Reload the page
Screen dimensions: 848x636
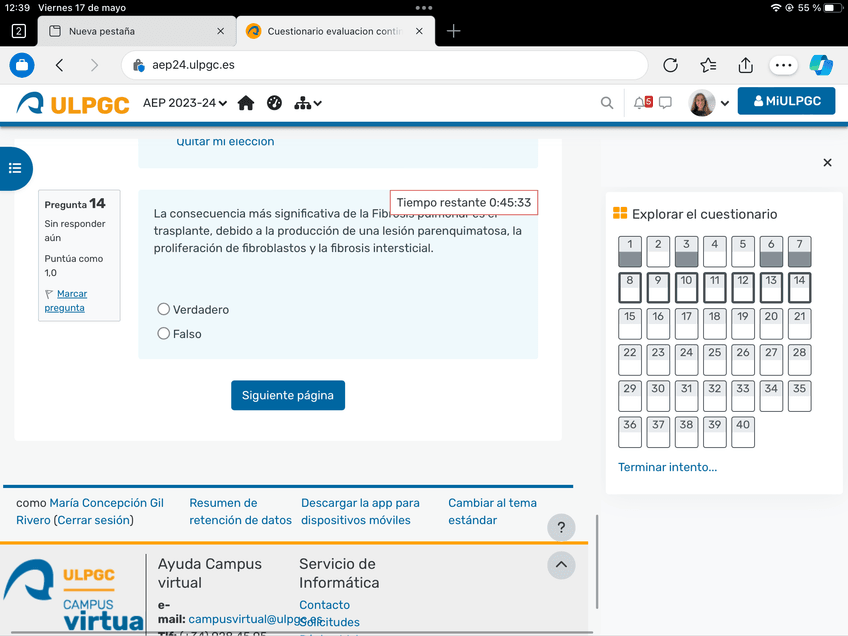coord(671,65)
